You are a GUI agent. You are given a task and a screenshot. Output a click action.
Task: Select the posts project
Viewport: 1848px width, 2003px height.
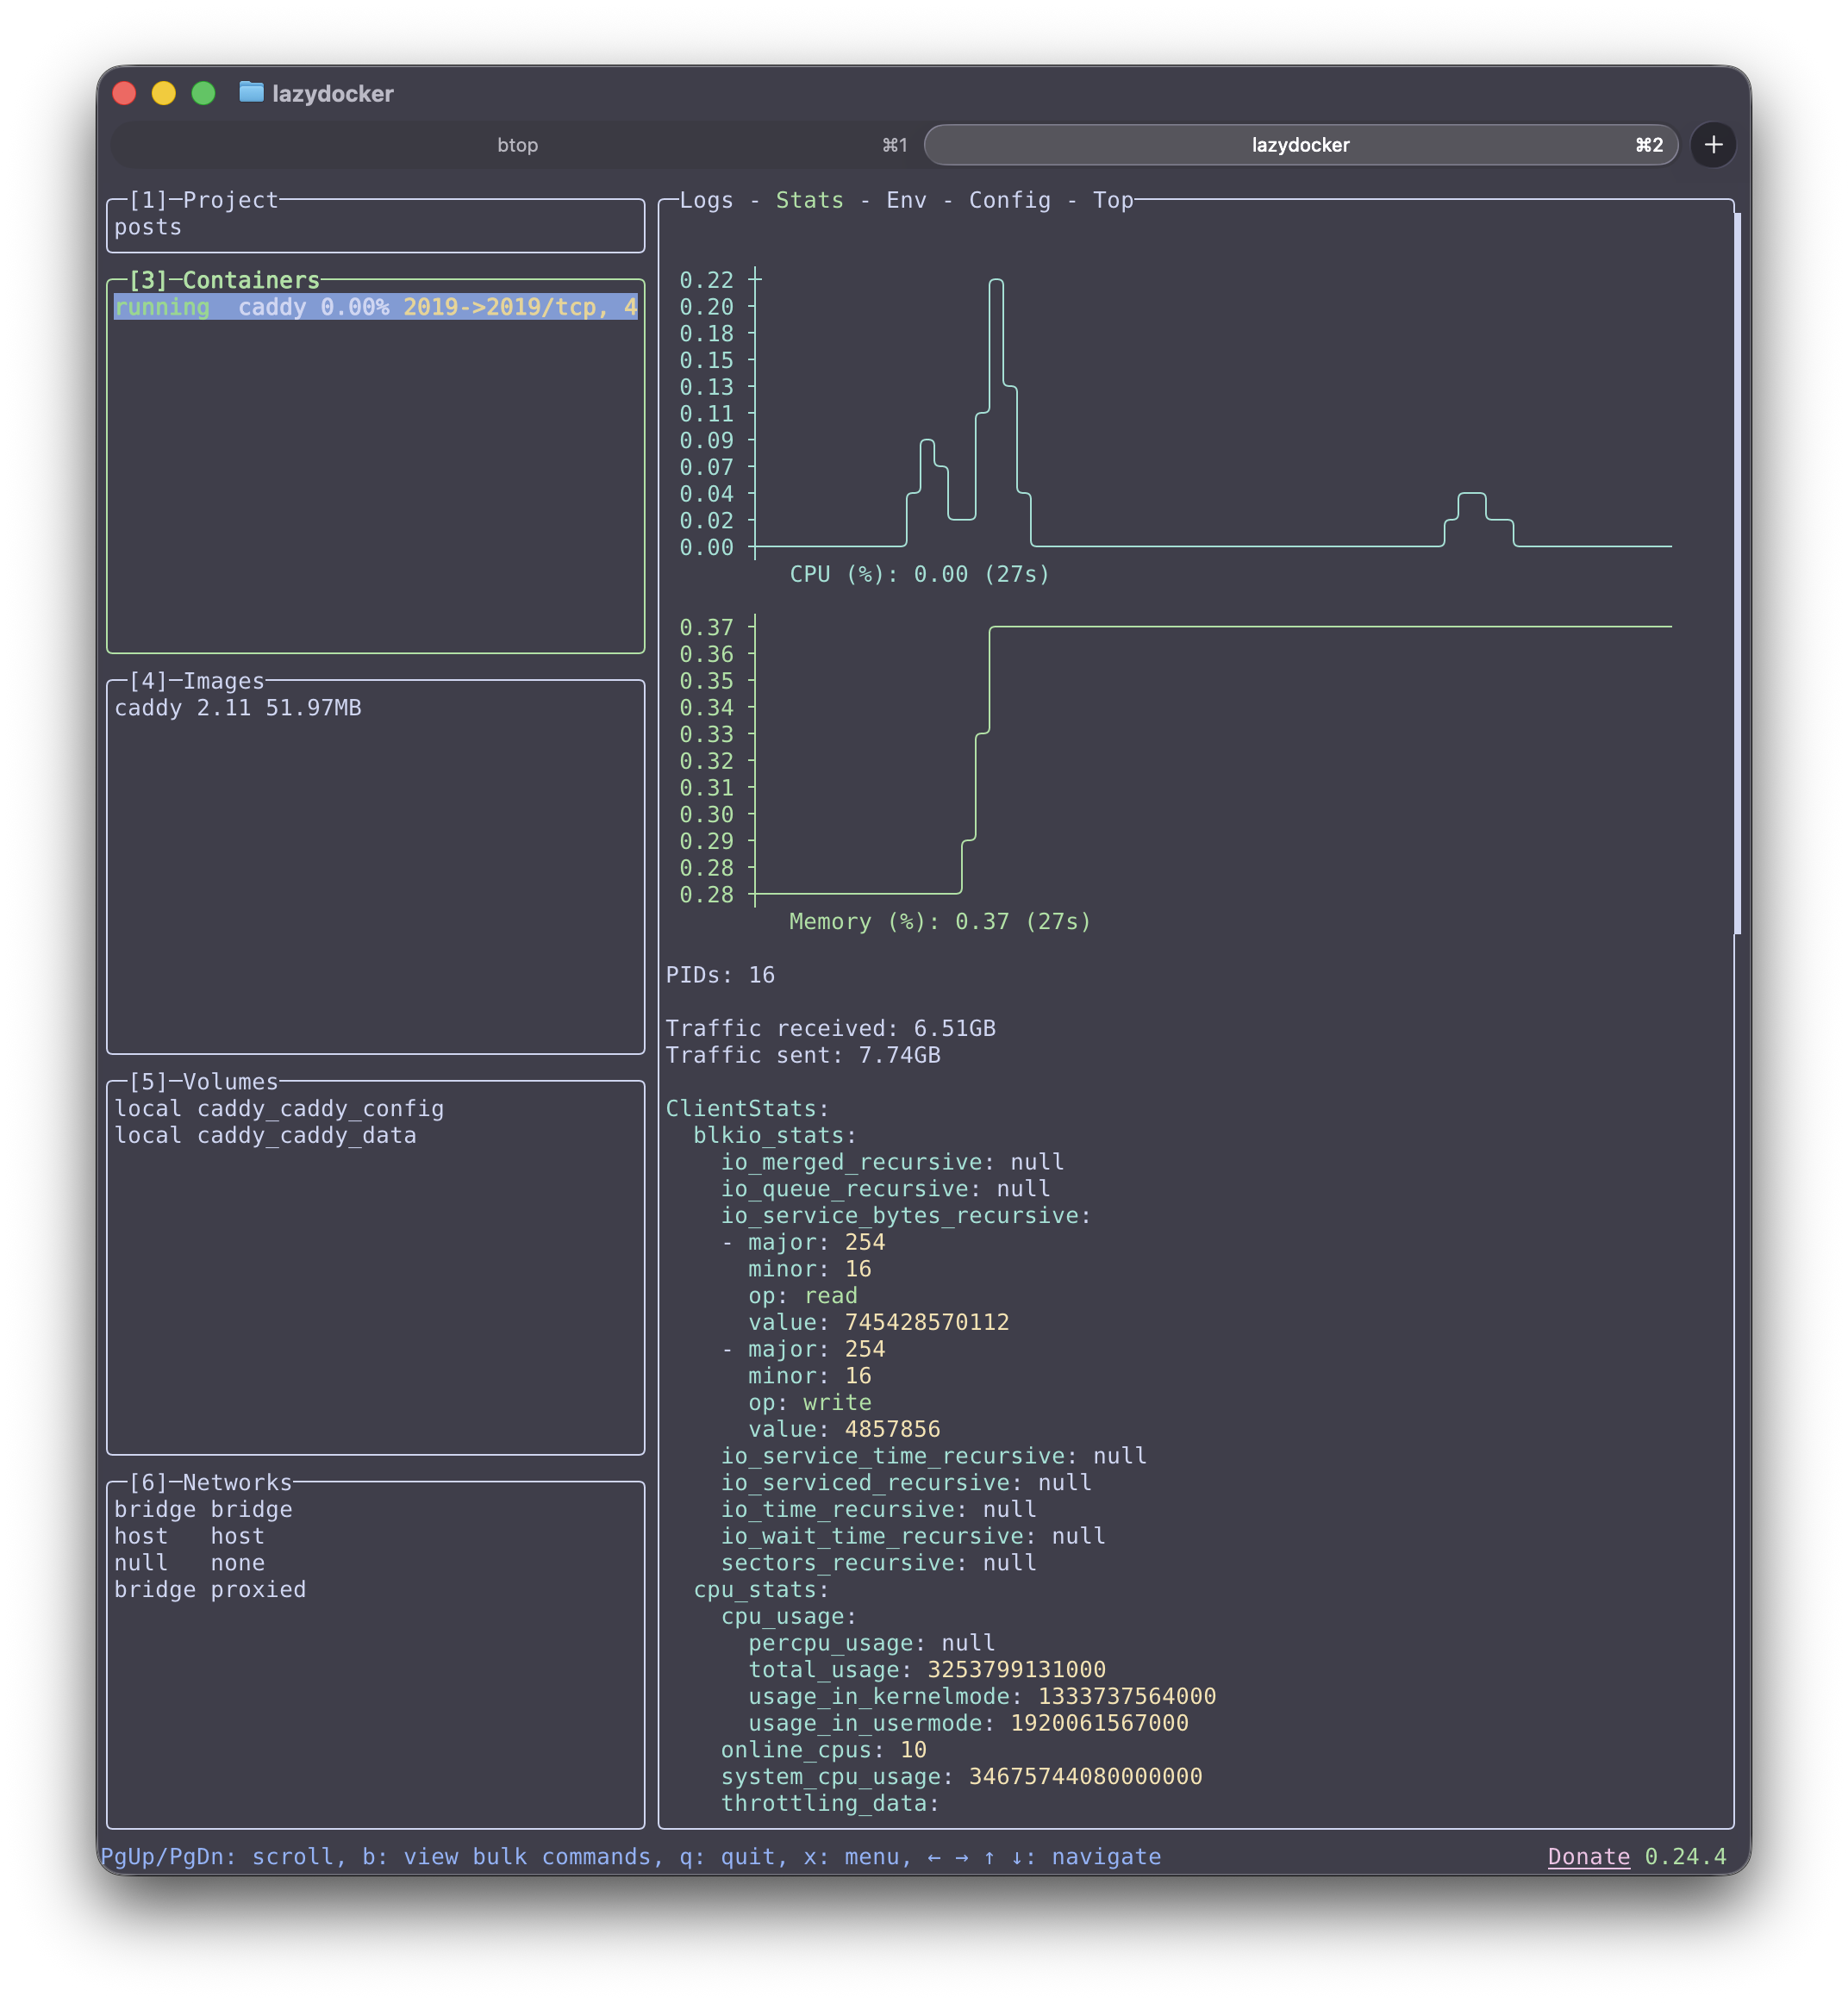click(x=147, y=227)
